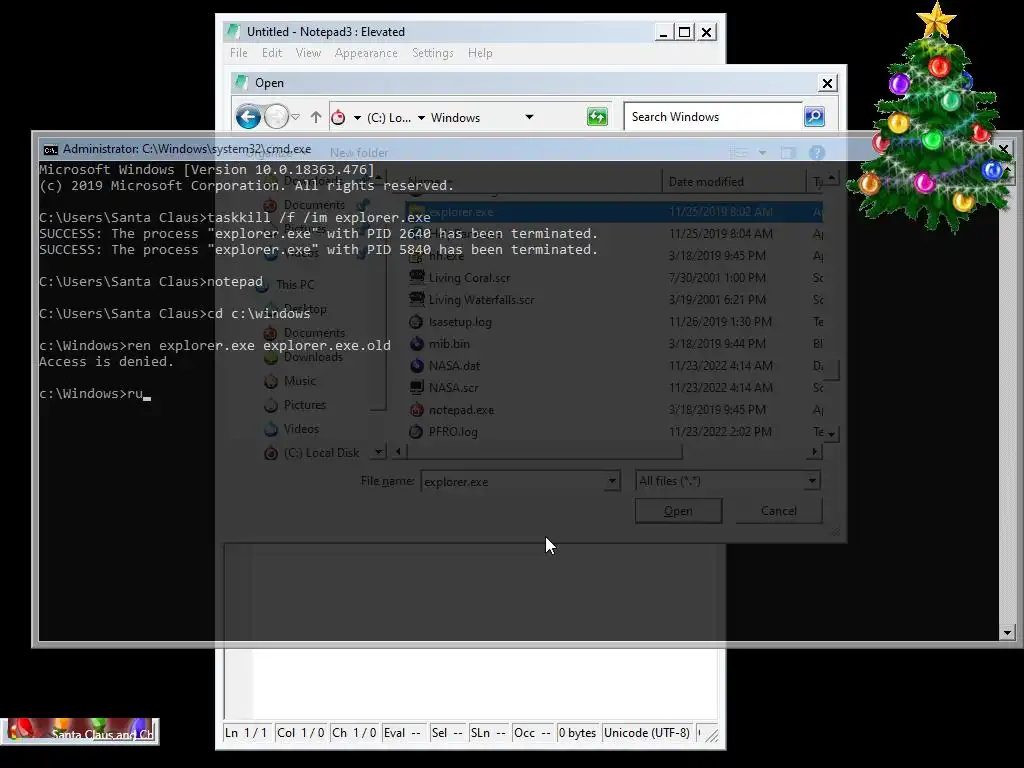Screen dimensions: 1024x768
Task: Expand dropdown arrow before Windows breadcrumb
Action: (421, 118)
